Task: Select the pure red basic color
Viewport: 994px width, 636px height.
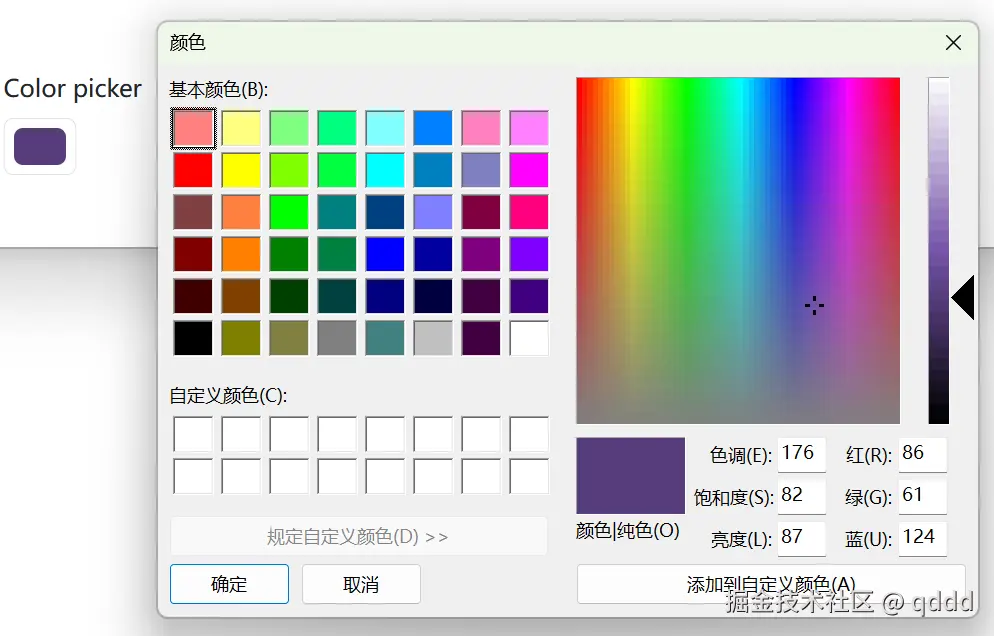Action: pyautogui.click(x=193, y=170)
